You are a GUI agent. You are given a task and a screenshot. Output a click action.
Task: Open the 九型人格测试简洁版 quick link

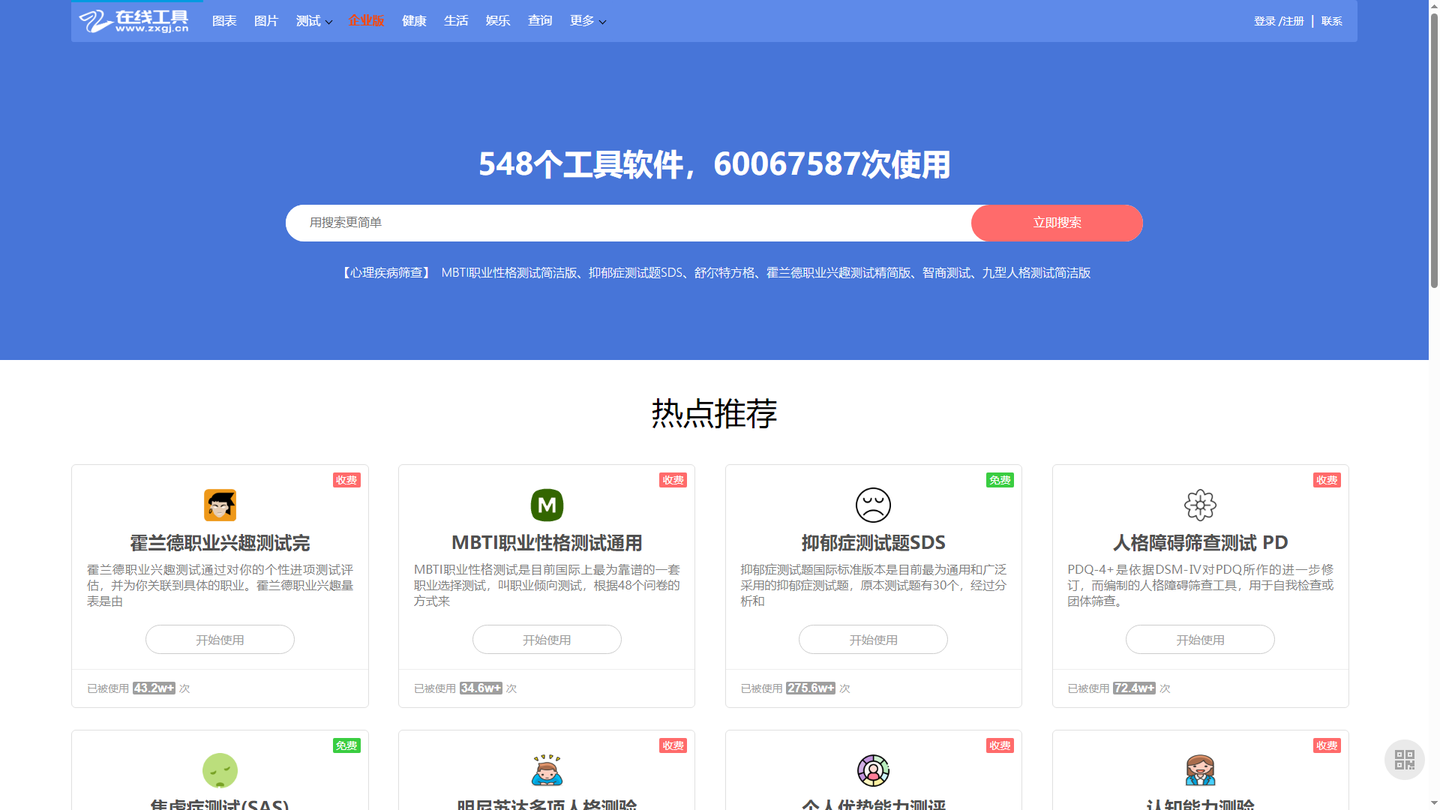click(1036, 273)
